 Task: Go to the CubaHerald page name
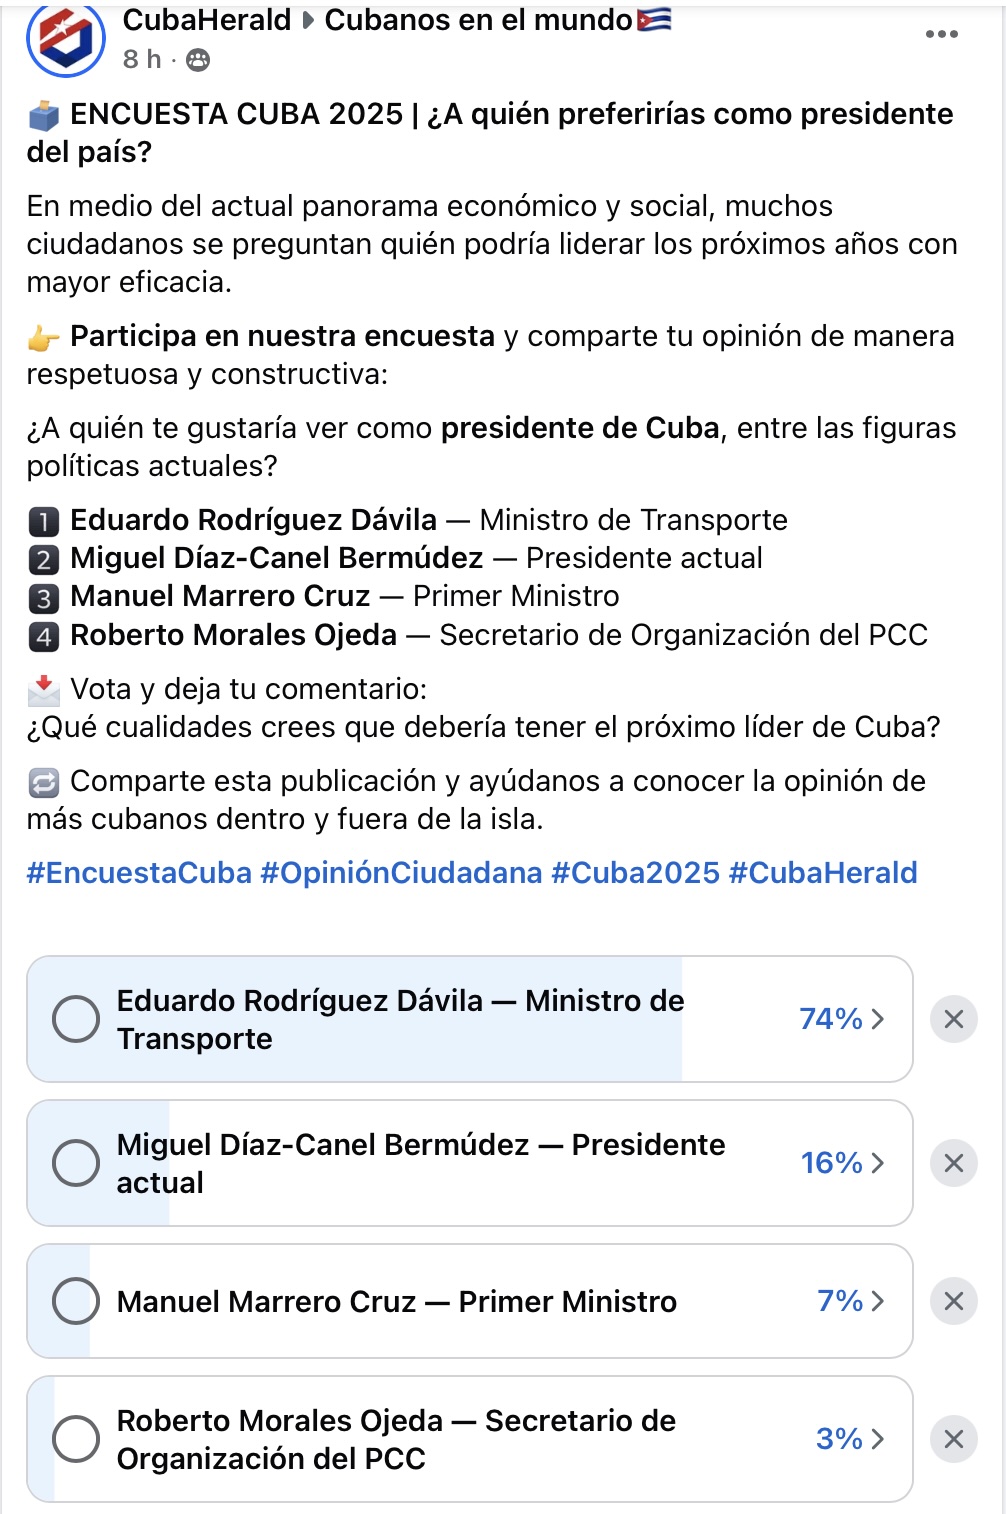207,20
